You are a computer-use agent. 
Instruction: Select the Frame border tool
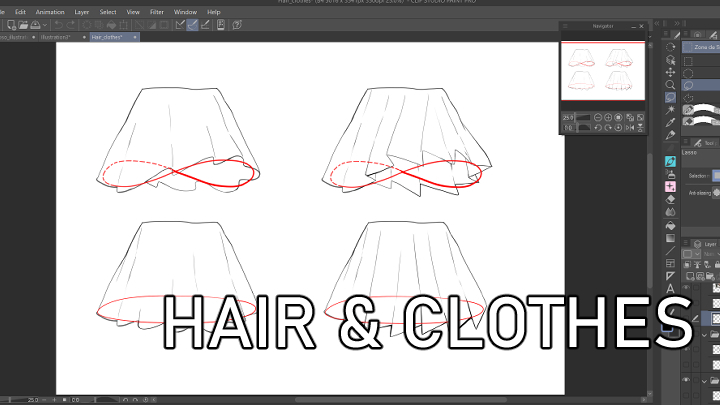[x=670, y=263]
